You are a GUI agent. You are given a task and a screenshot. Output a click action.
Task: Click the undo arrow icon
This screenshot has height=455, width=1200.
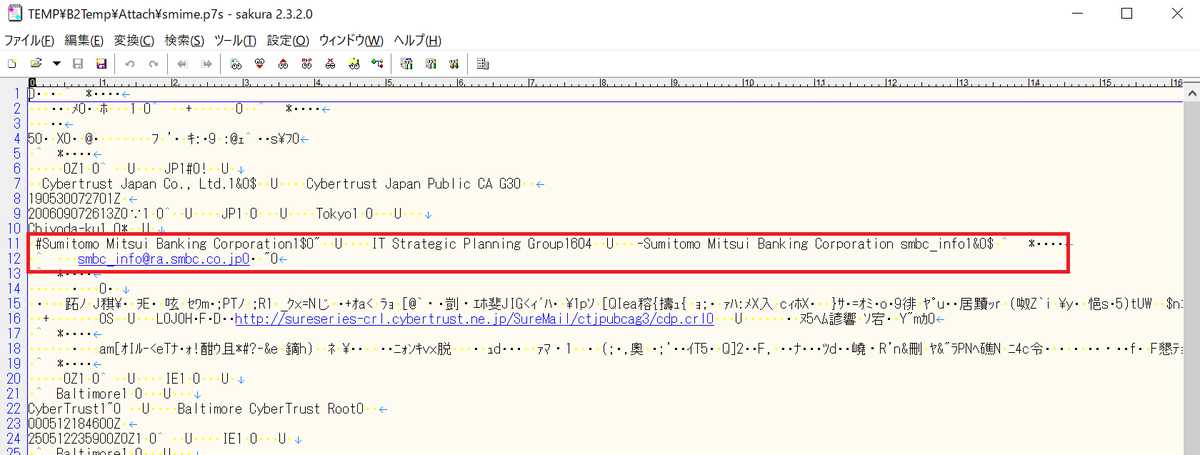pyautogui.click(x=130, y=63)
